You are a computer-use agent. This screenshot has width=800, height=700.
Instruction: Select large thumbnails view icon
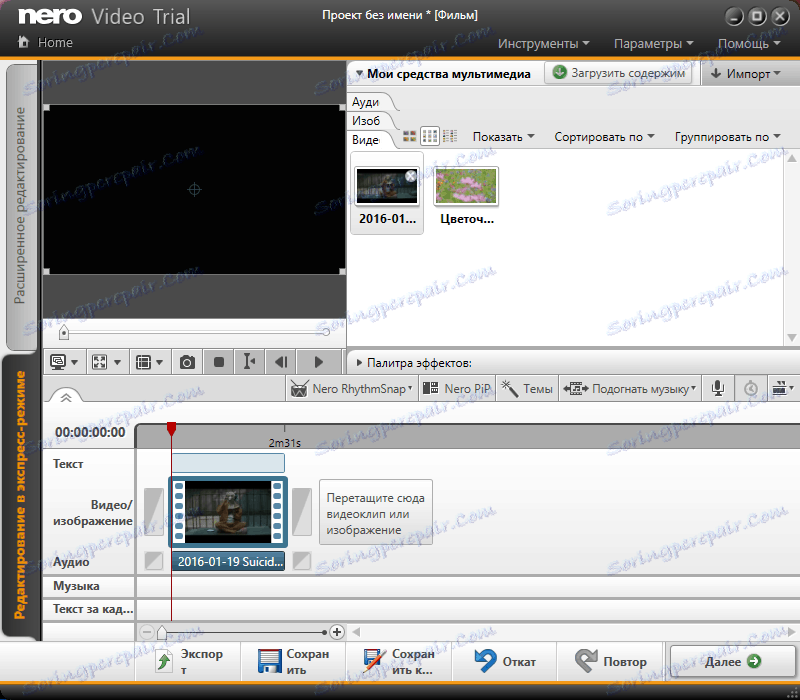tap(409, 136)
